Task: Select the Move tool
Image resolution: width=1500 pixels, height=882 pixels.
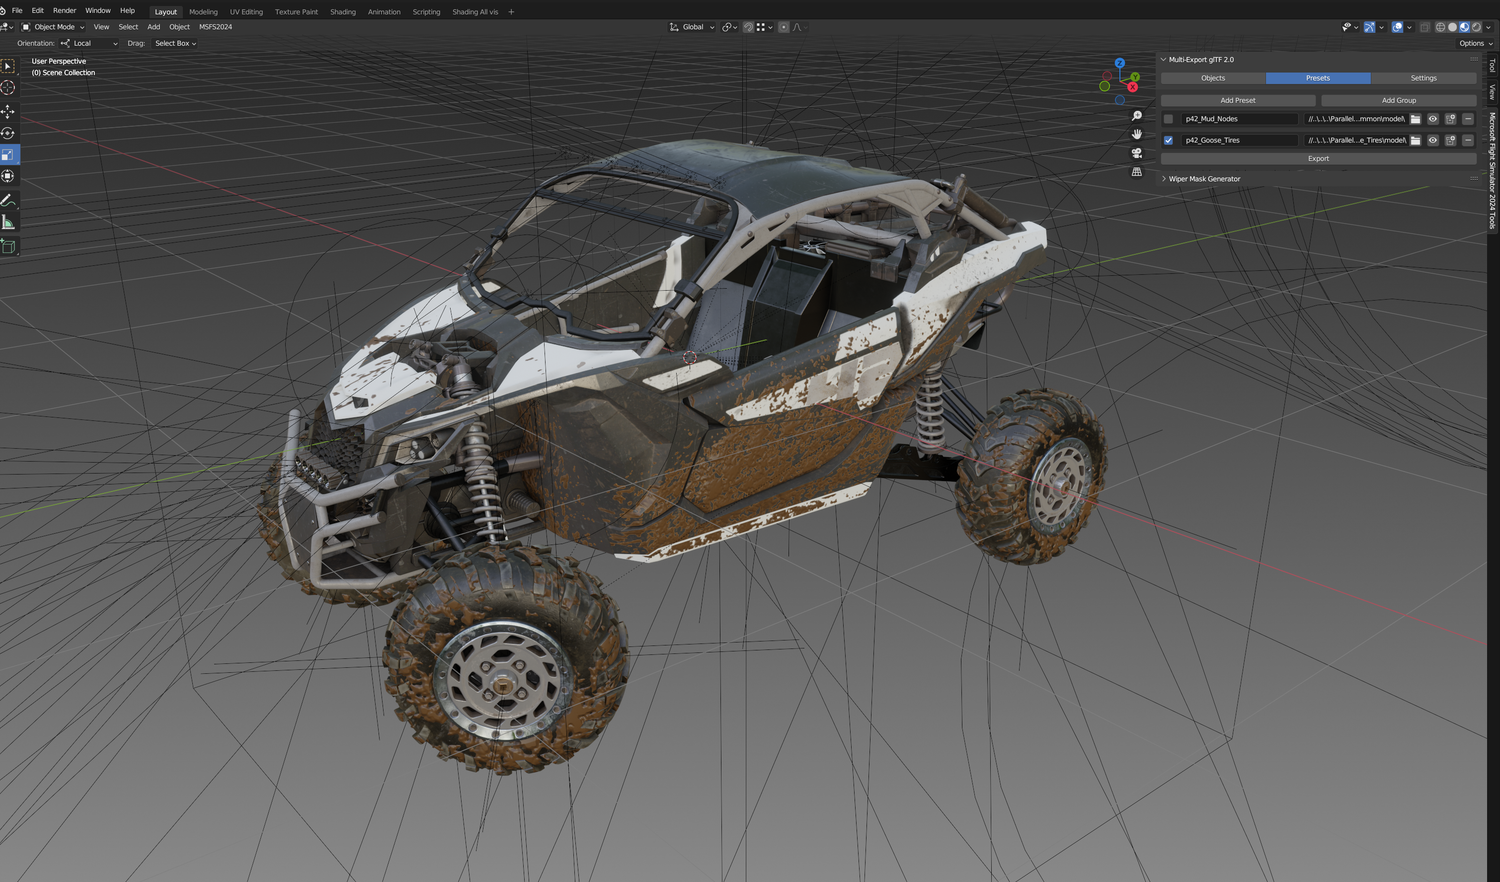Action: (8, 110)
